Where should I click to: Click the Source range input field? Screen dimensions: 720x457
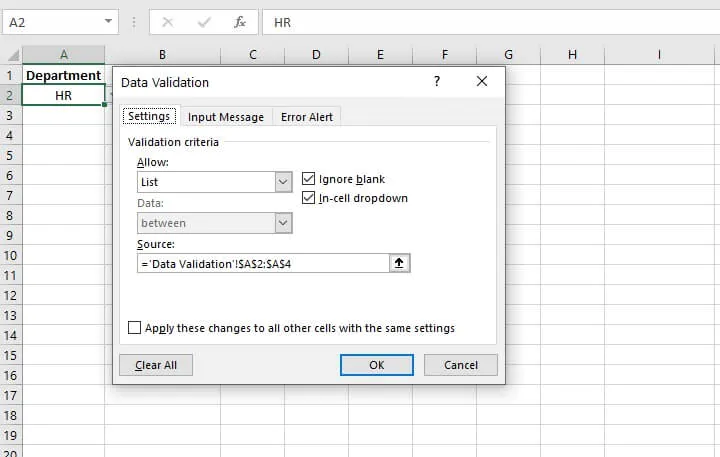coord(263,263)
